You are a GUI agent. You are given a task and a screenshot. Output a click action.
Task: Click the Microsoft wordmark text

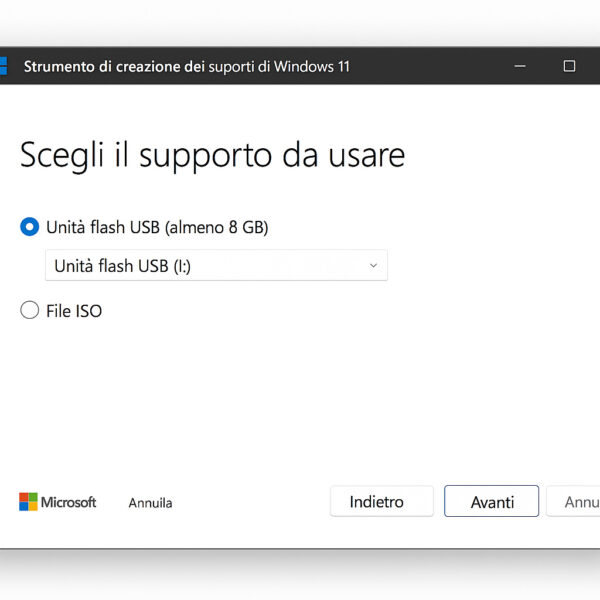[69, 502]
